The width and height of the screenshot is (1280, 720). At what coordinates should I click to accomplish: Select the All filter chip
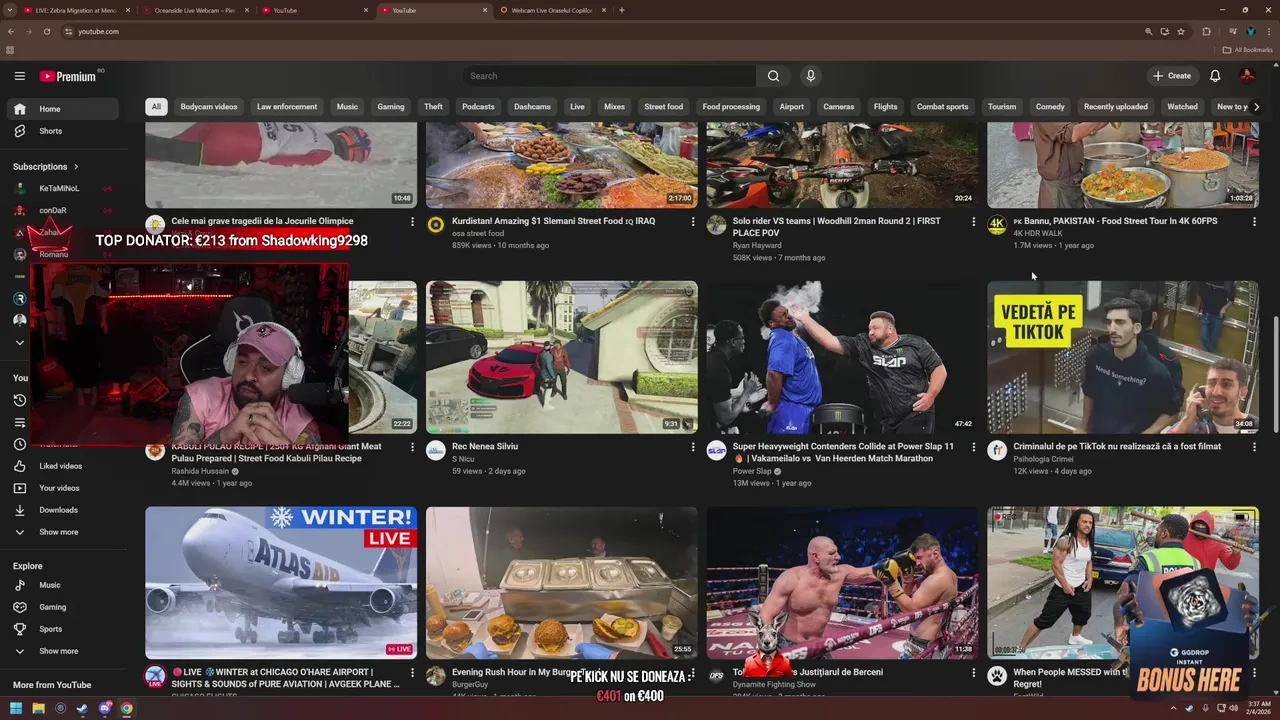[x=156, y=107]
